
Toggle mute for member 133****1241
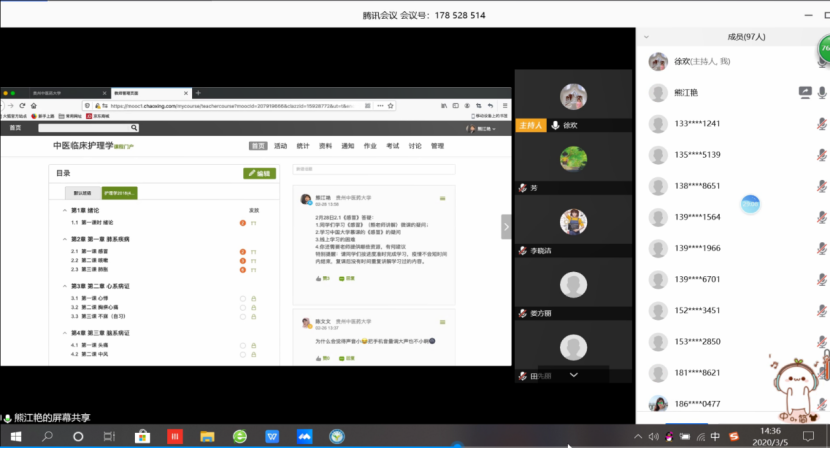[823, 124]
